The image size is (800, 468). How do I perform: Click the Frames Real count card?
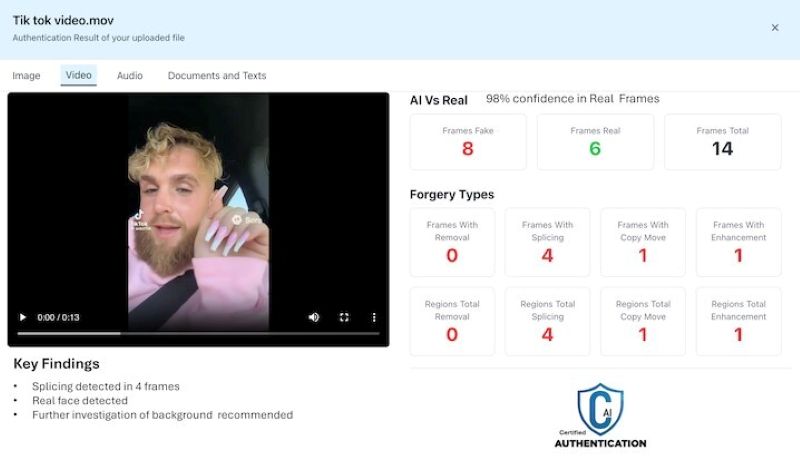pyautogui.click(x=595, y=142)
